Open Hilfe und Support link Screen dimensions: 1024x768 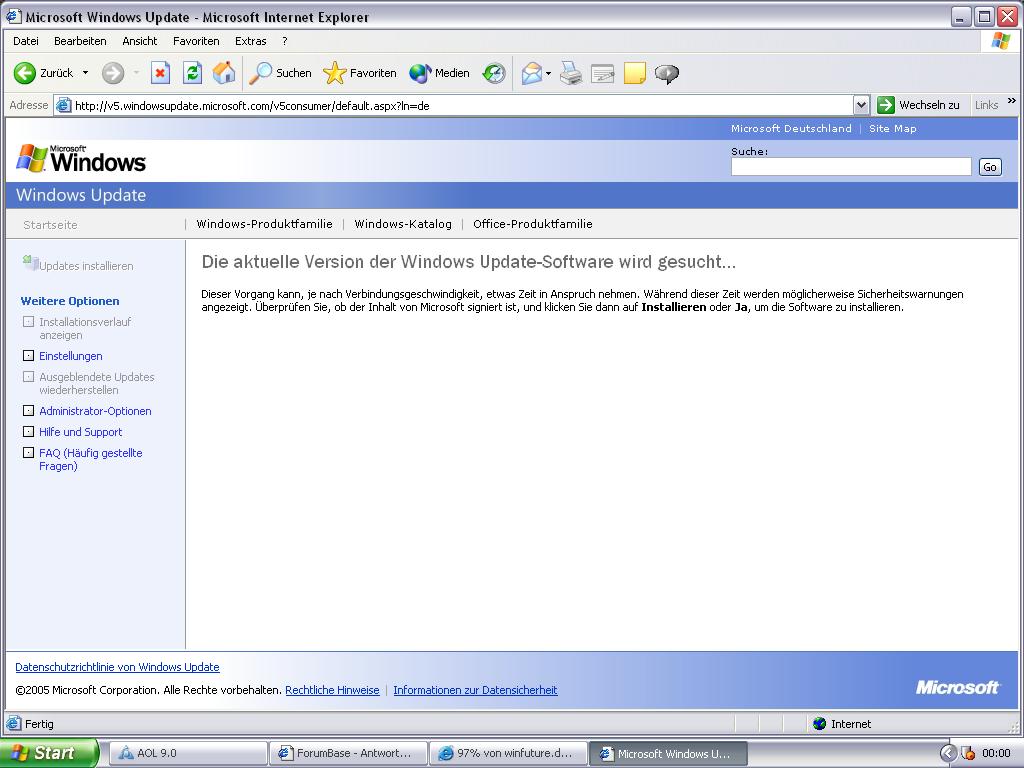pyautogui.click(x=80, y=432)
